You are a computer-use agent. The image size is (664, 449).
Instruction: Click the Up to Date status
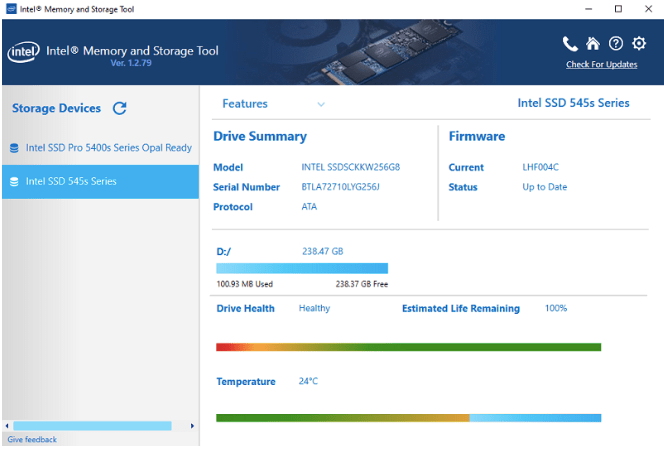point(545,187)
